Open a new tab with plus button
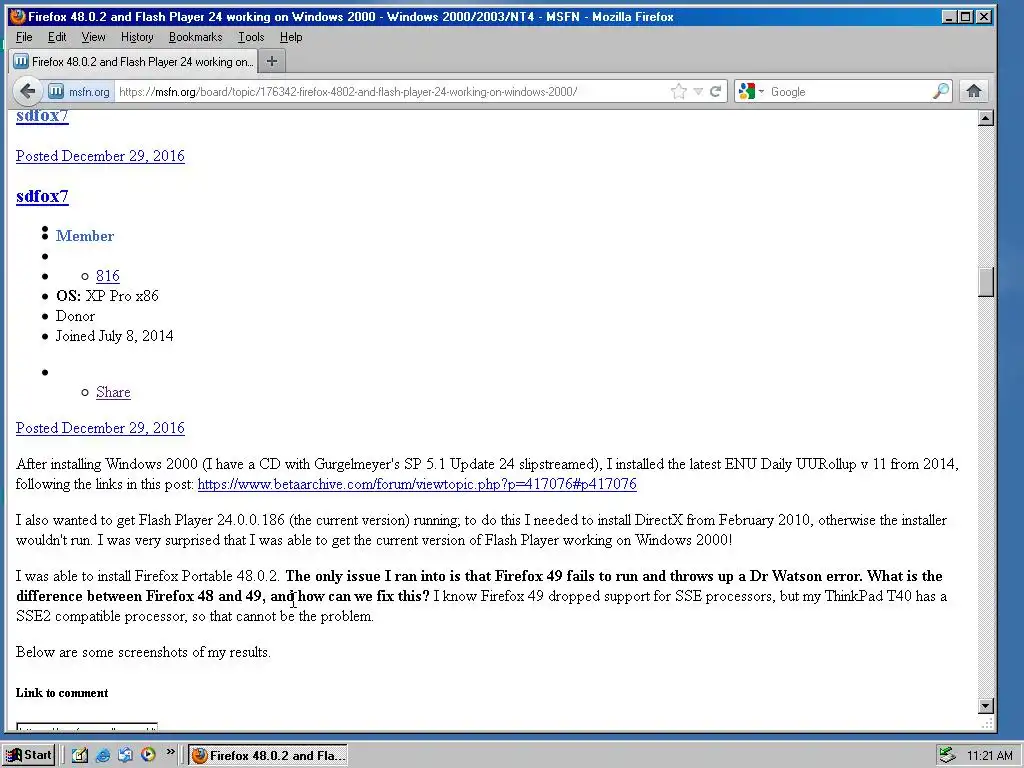Image resolution: width=1024 pixels, height=768 pixels. [272, 61]
